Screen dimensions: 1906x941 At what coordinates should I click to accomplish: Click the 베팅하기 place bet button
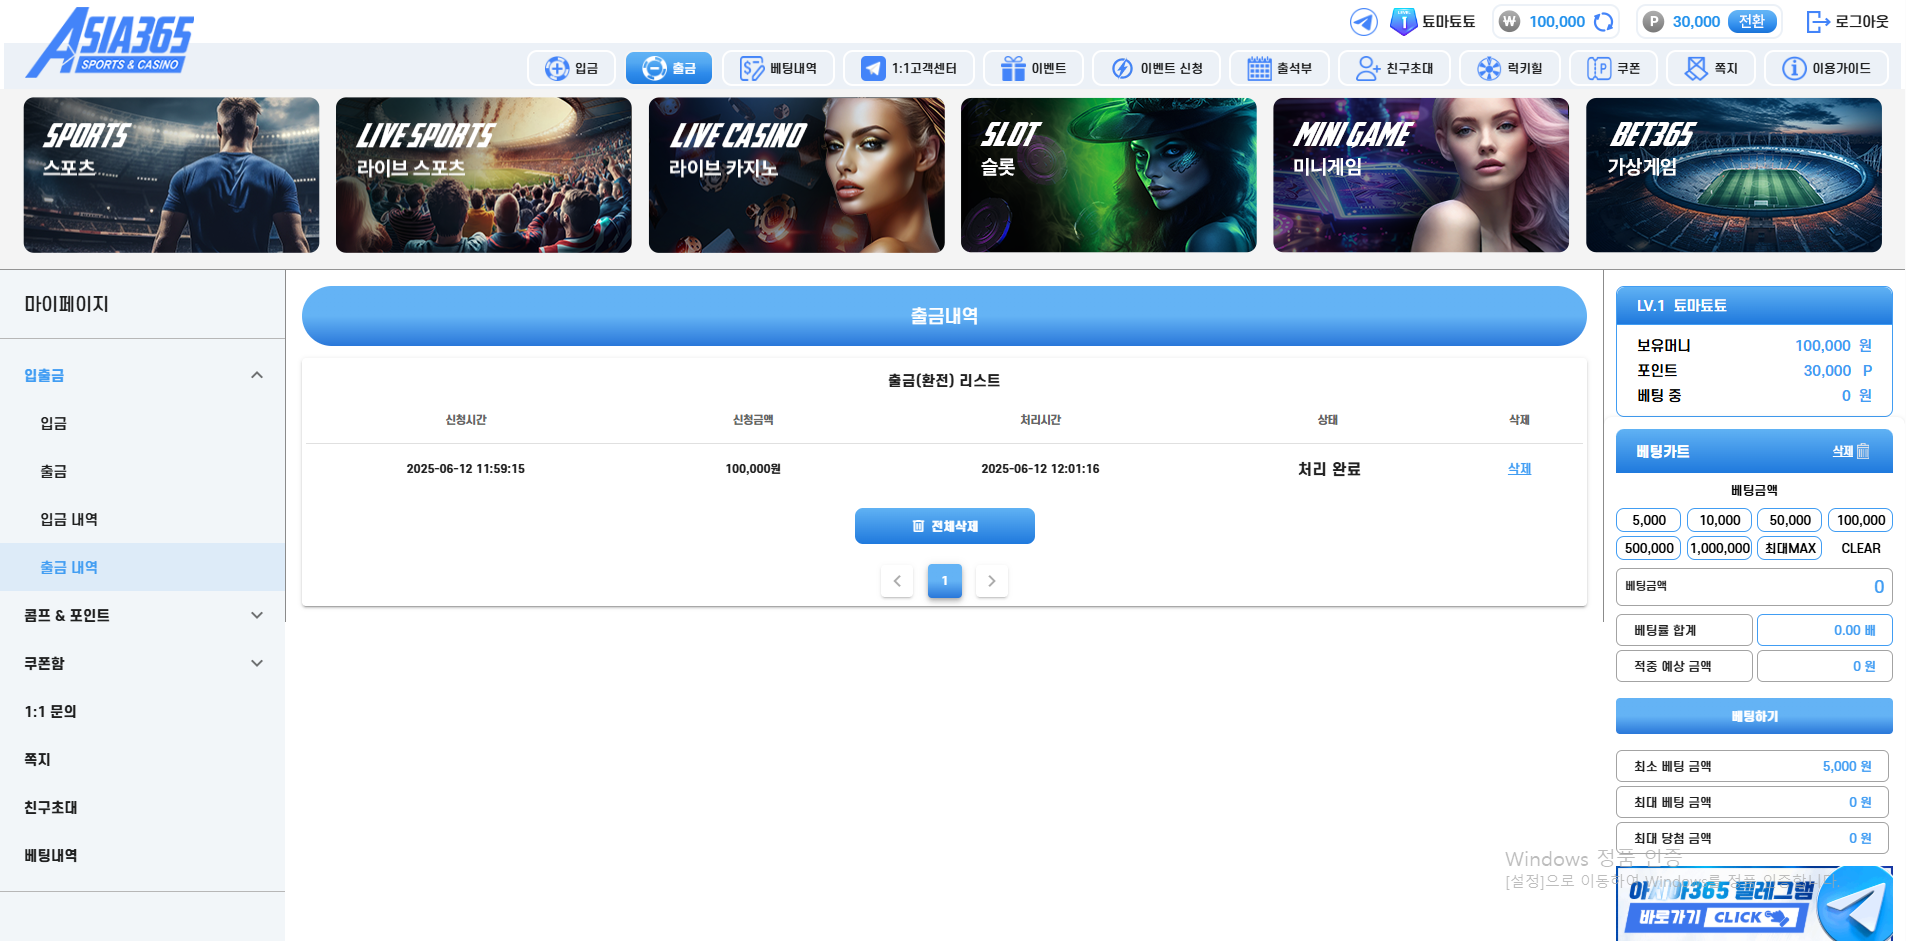[1754, 716]
